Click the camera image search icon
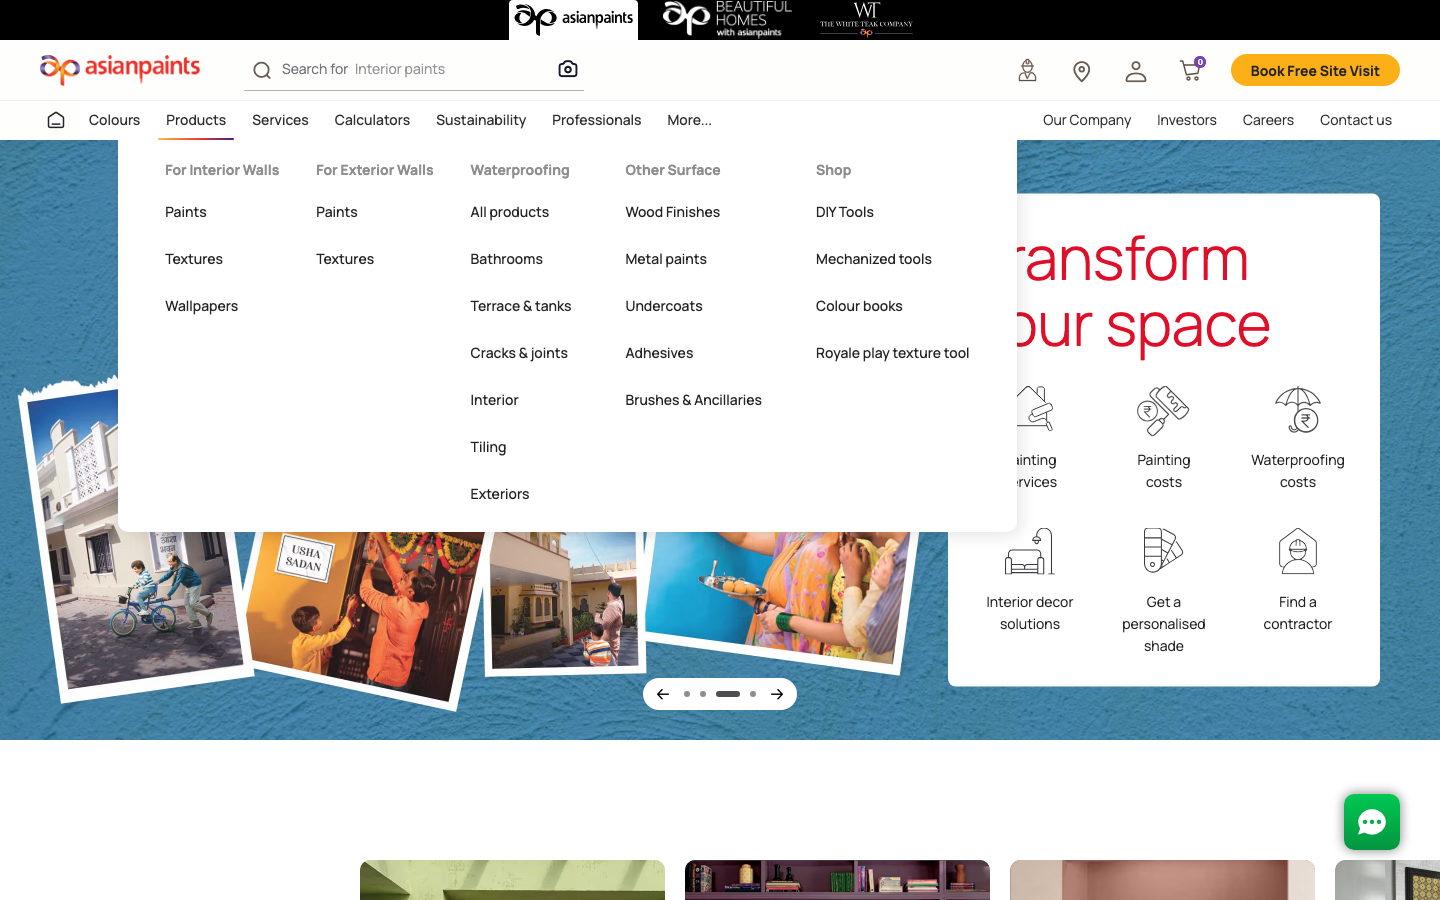The width and height of the screenshot is (1440, 900). click(568, 69)
